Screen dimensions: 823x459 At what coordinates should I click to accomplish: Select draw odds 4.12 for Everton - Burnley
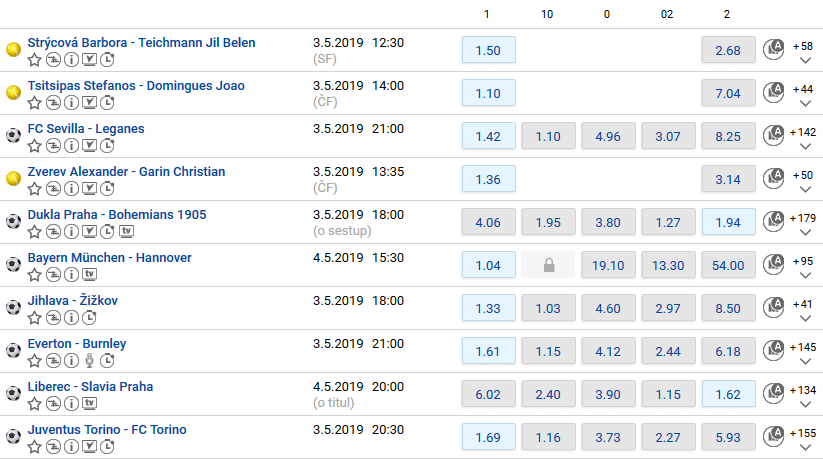608,351
